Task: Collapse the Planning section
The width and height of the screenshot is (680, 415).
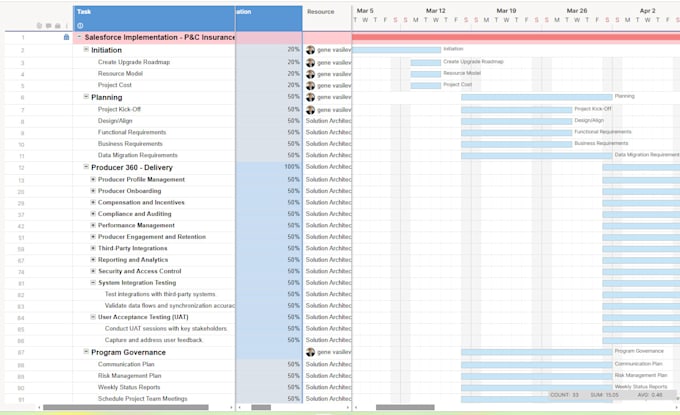Action: 86,97
